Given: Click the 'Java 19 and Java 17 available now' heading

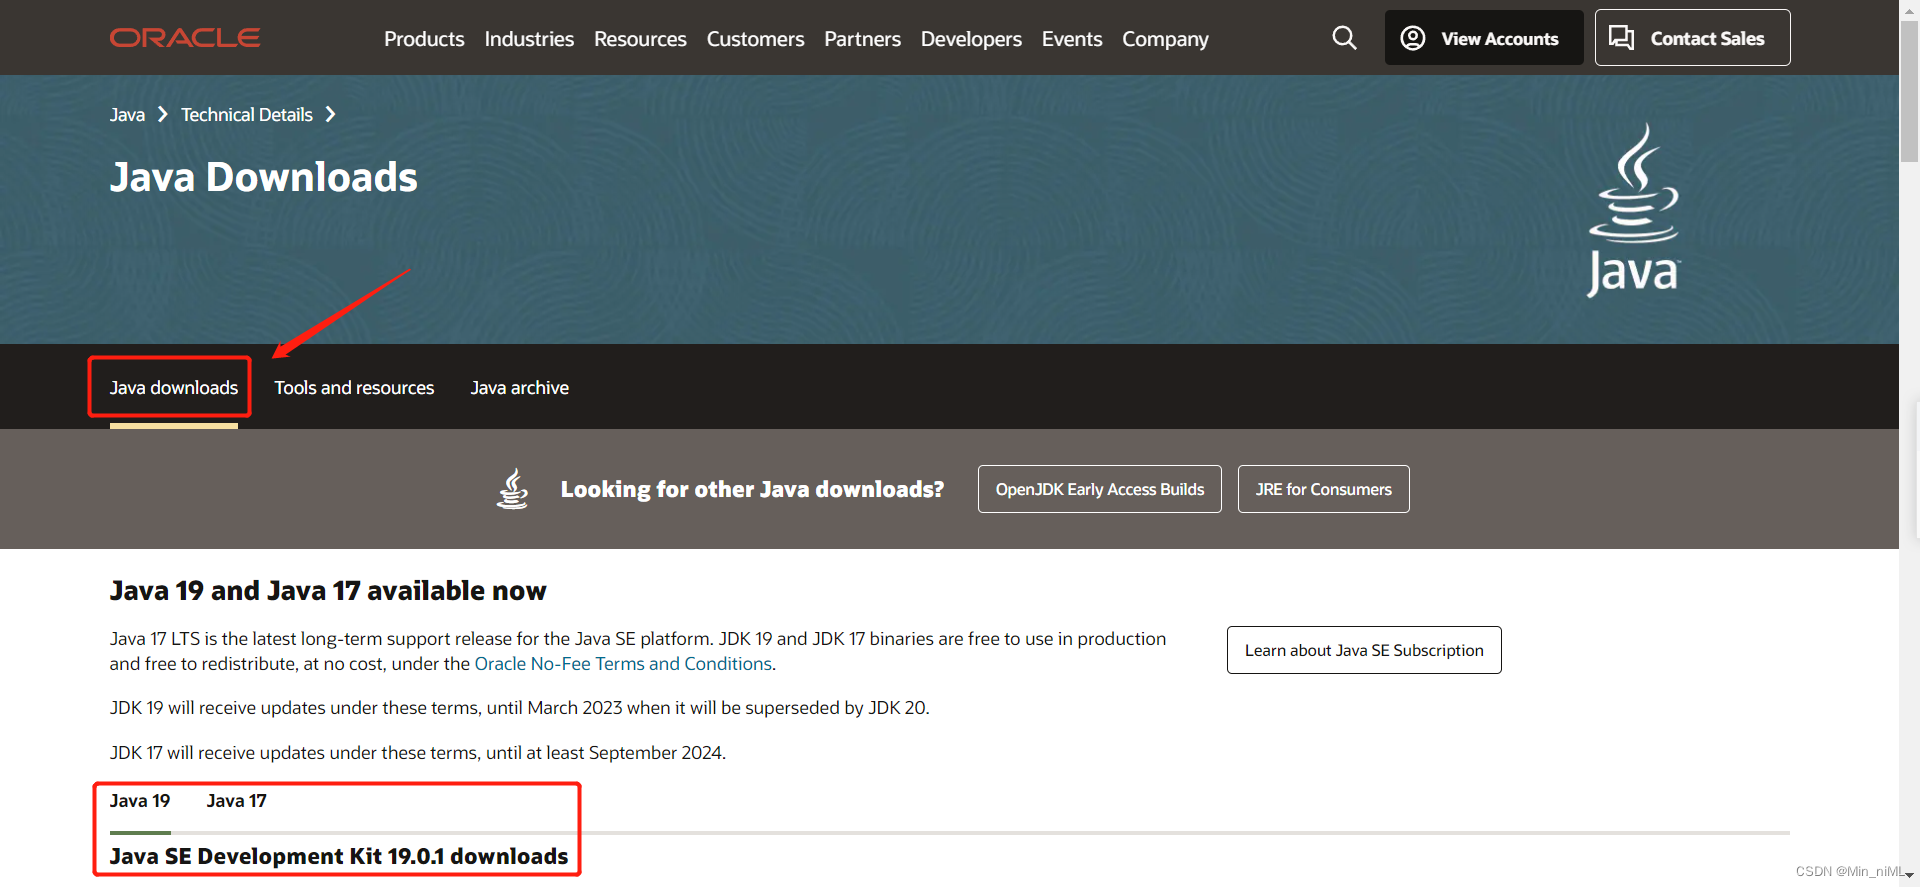Looking at the screenshot, I should click(328, 591).
